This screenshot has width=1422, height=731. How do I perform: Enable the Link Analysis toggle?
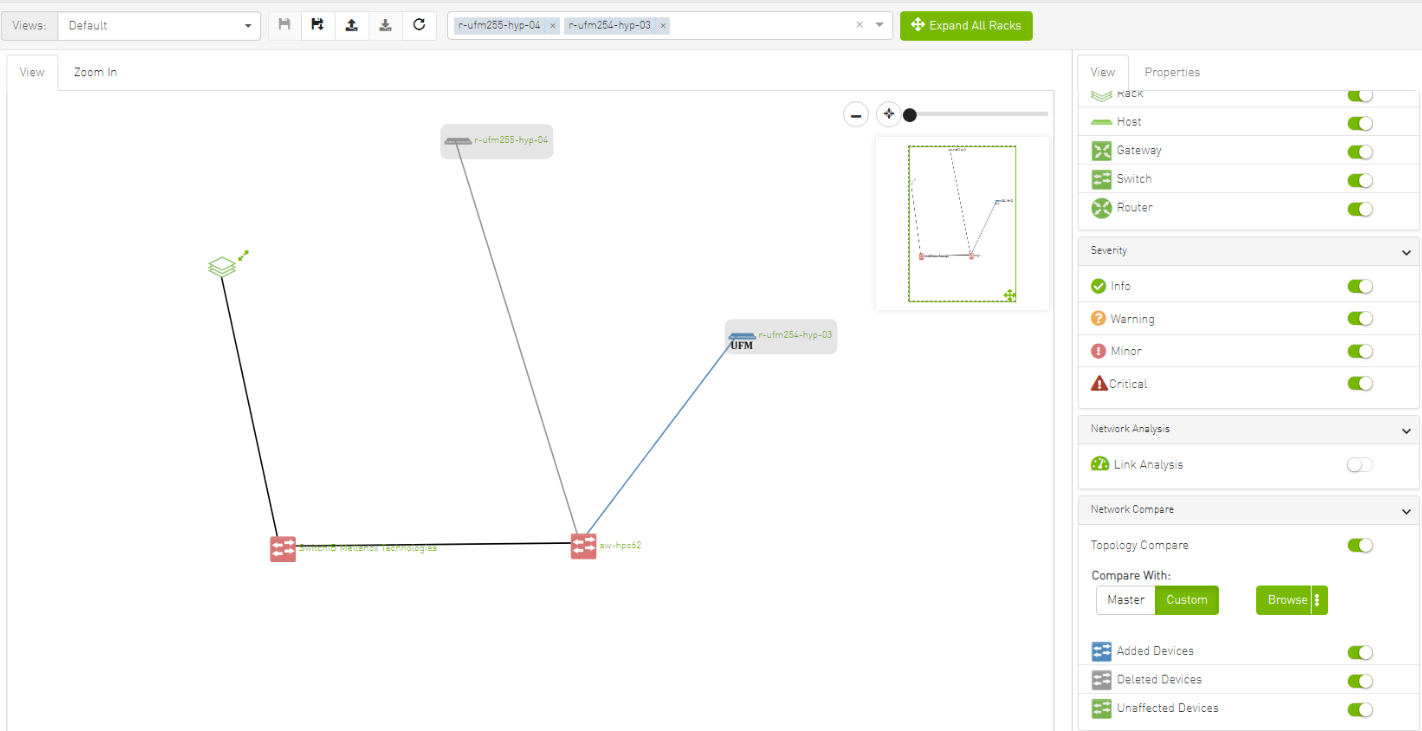point(1359,465)
